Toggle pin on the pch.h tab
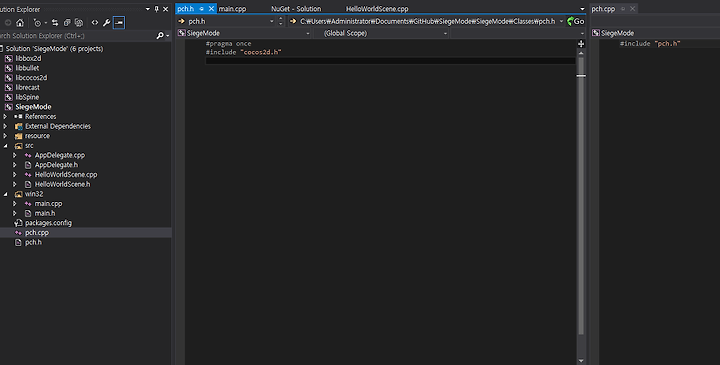Viewport: 720px width, 365px height. tap(202, 9)
